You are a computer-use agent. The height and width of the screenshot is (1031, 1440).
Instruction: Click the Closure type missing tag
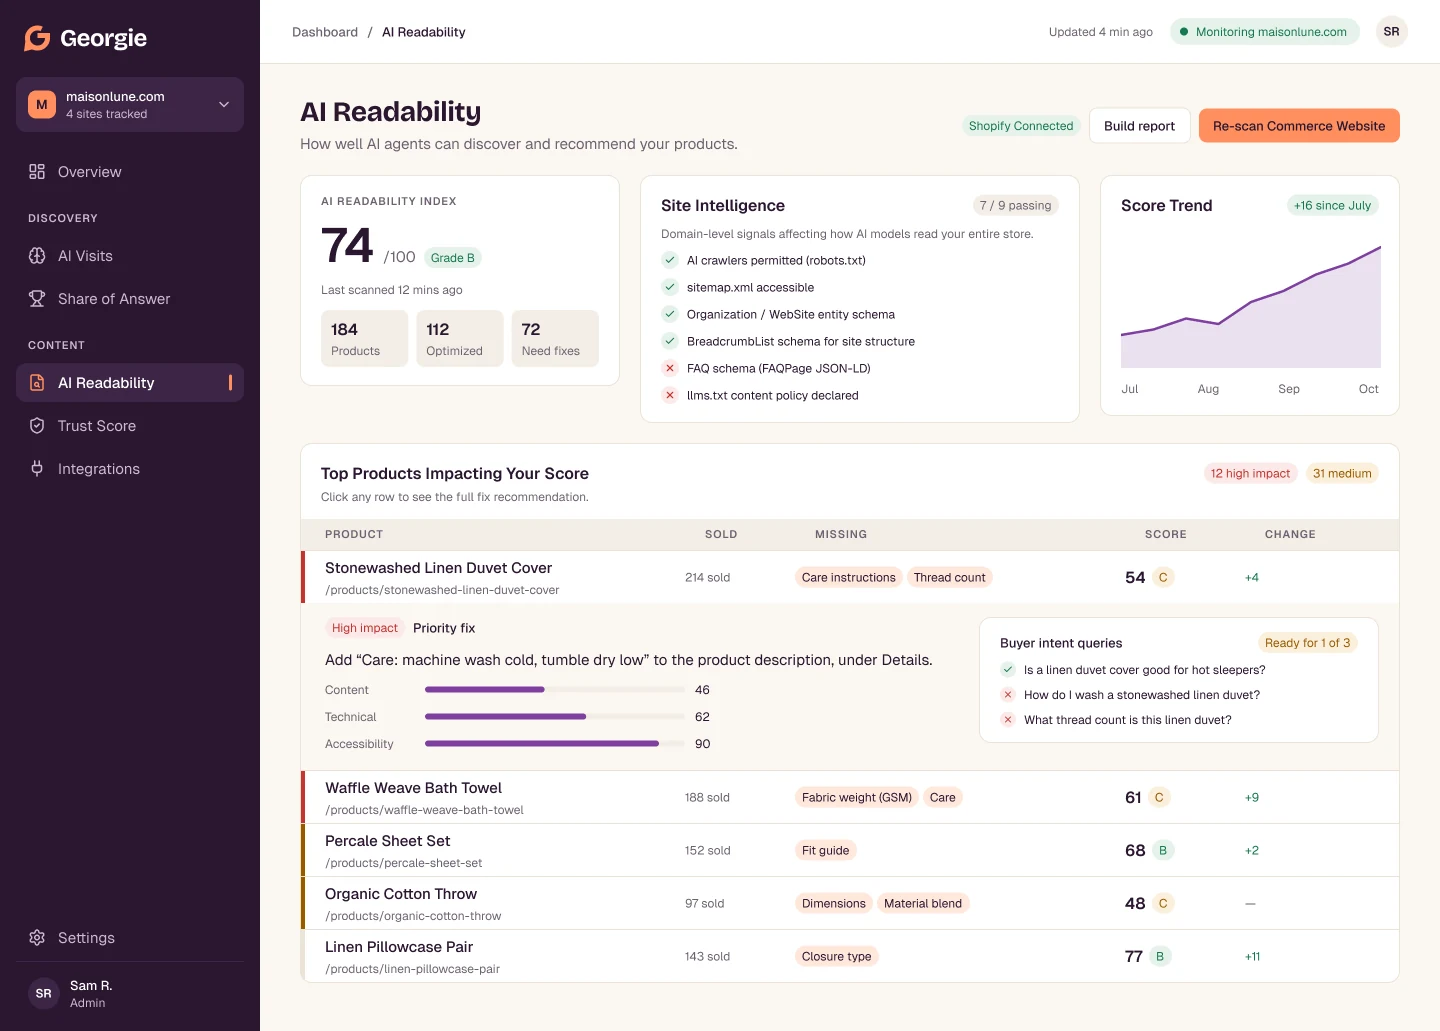click(837, 956)
